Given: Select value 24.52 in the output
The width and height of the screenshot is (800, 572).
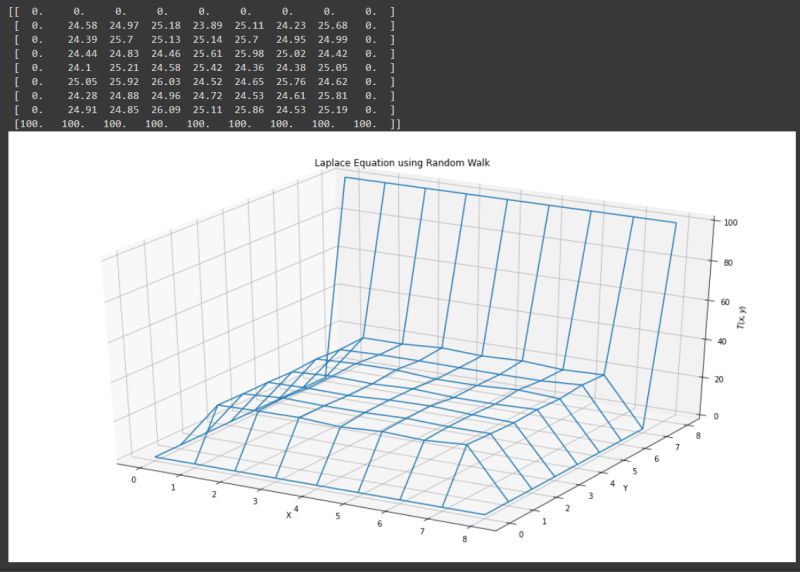Looking at the screenshot, I should click(x=208, y=82).
